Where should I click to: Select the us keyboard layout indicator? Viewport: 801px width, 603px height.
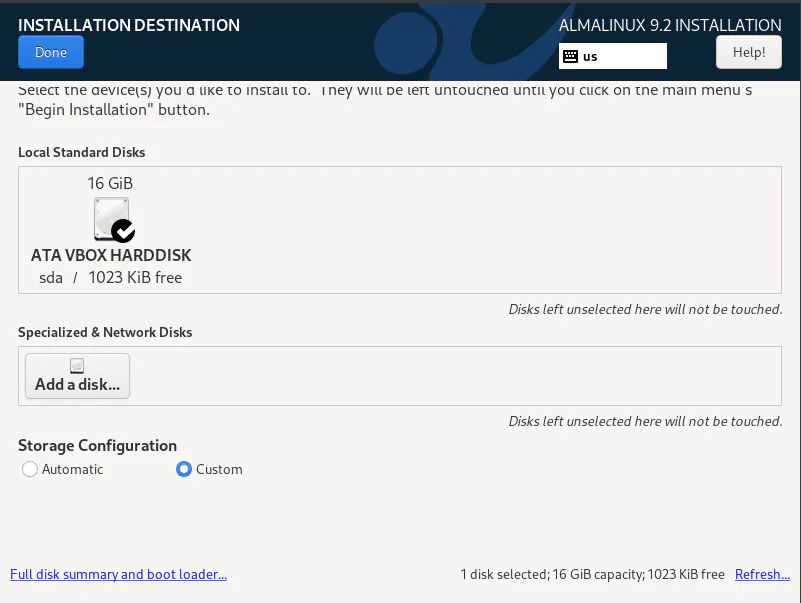coord(612,56)
